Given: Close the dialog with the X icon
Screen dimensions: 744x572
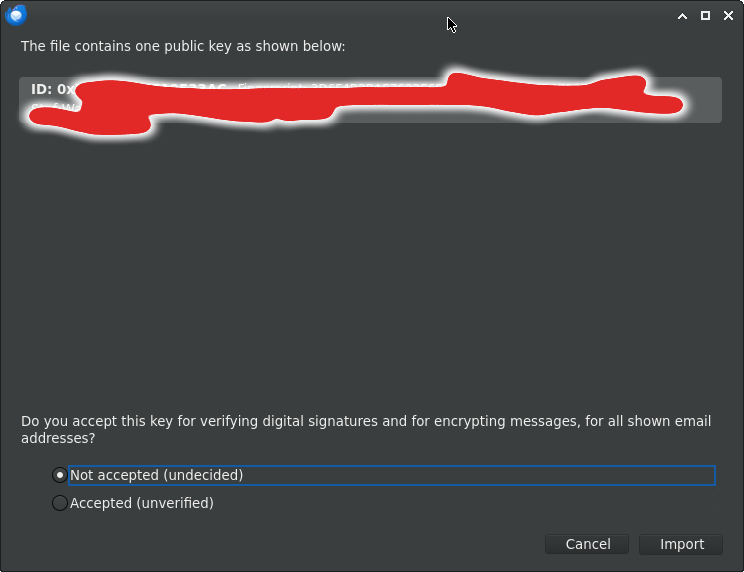Looking at the screenshot, I should click(x=727, y=16).
